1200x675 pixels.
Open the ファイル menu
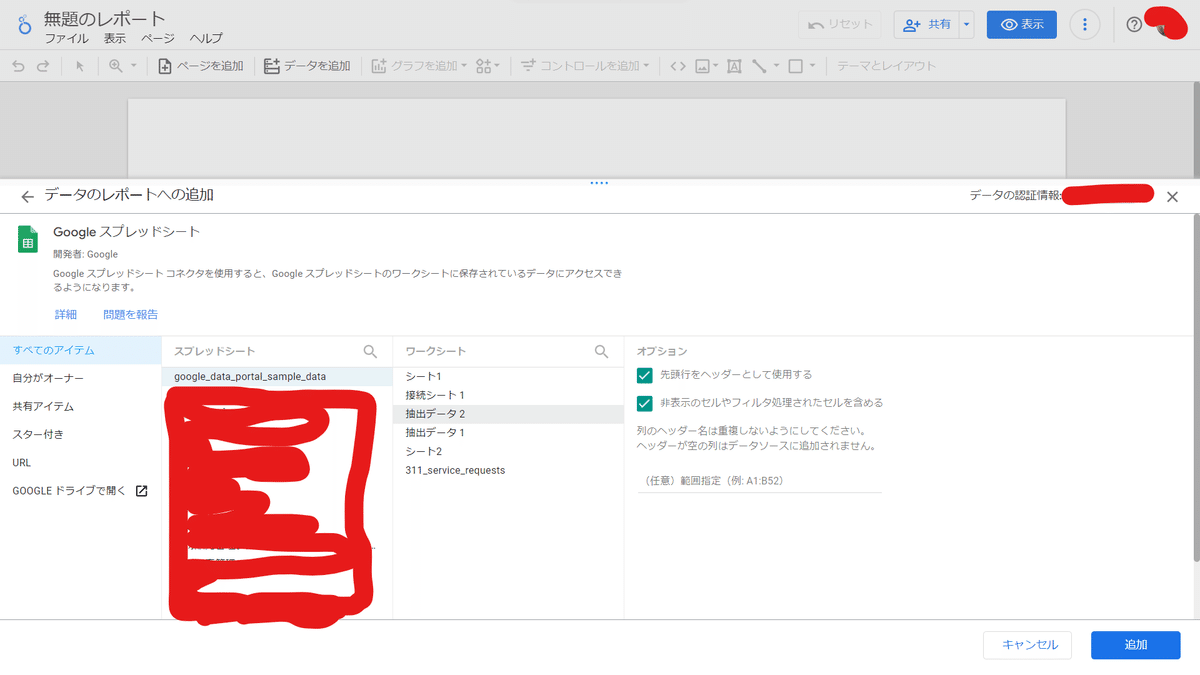tap(66, 38)
